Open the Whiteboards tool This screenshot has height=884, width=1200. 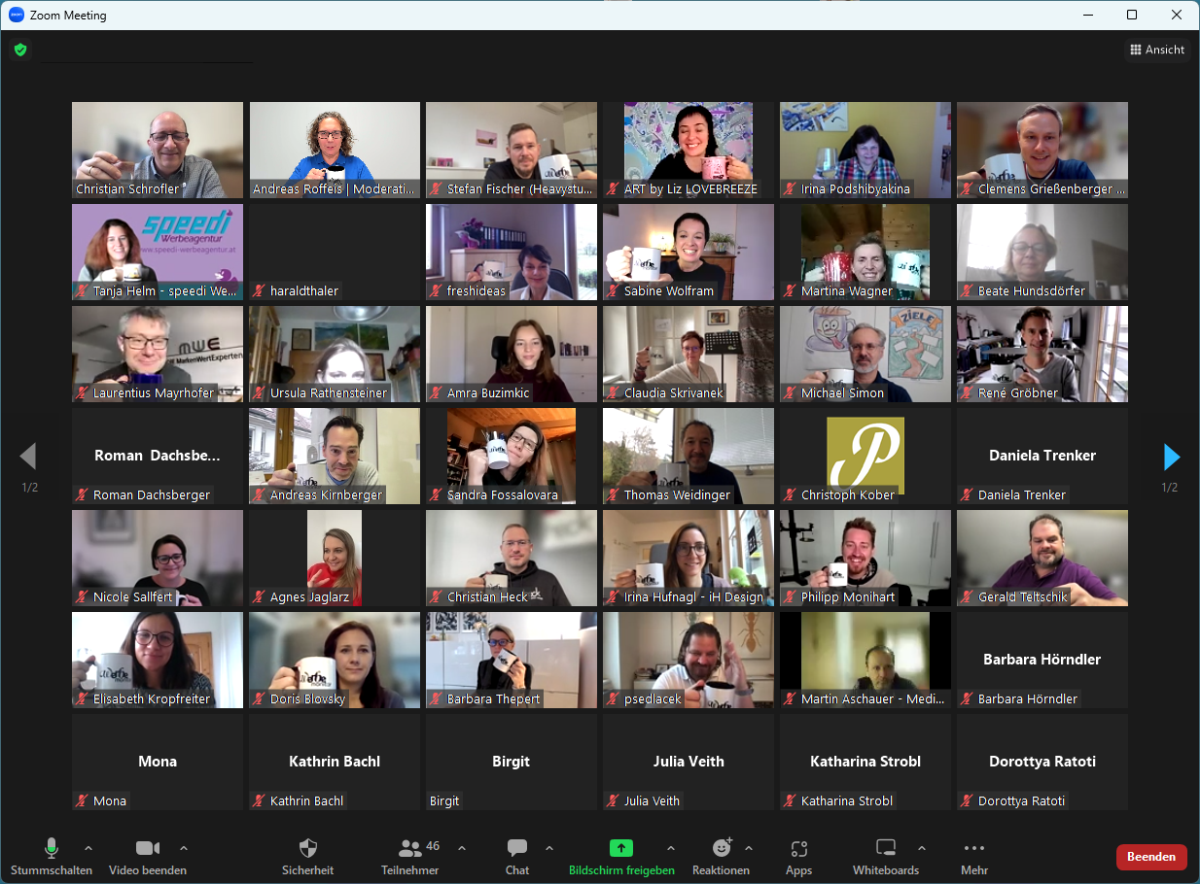885,856
